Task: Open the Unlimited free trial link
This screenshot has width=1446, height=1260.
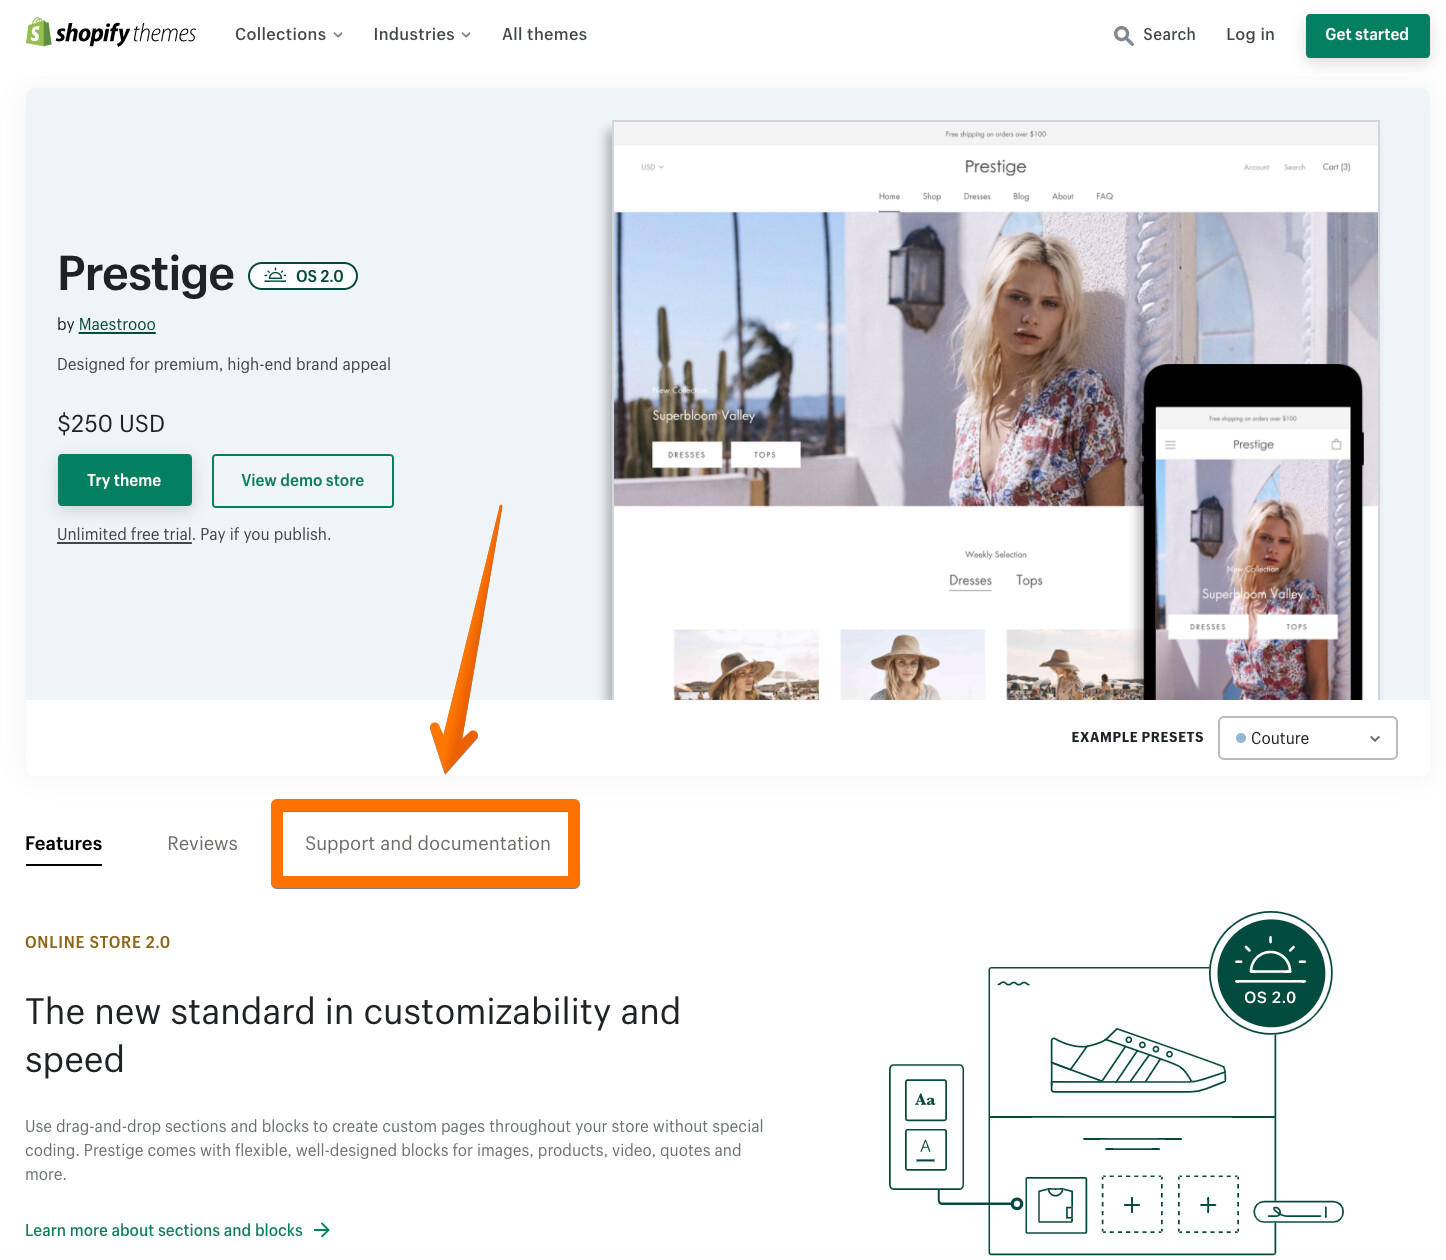Action: tap(124, 534)
